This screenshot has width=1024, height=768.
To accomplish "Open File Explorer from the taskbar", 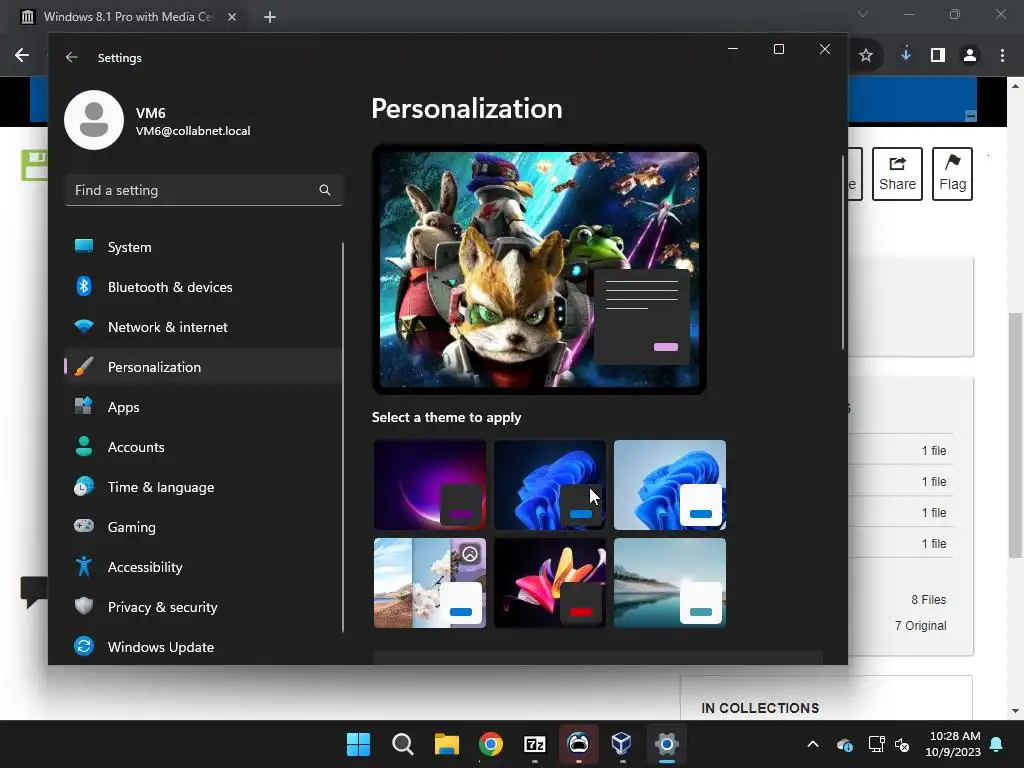I will pos(447,744).
